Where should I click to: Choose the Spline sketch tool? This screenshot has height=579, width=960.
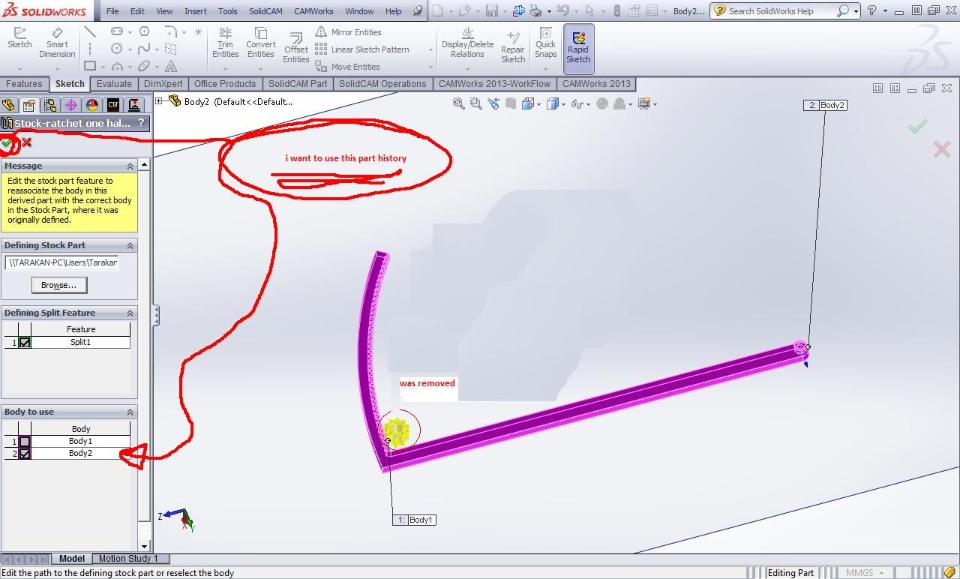point(144,48)
